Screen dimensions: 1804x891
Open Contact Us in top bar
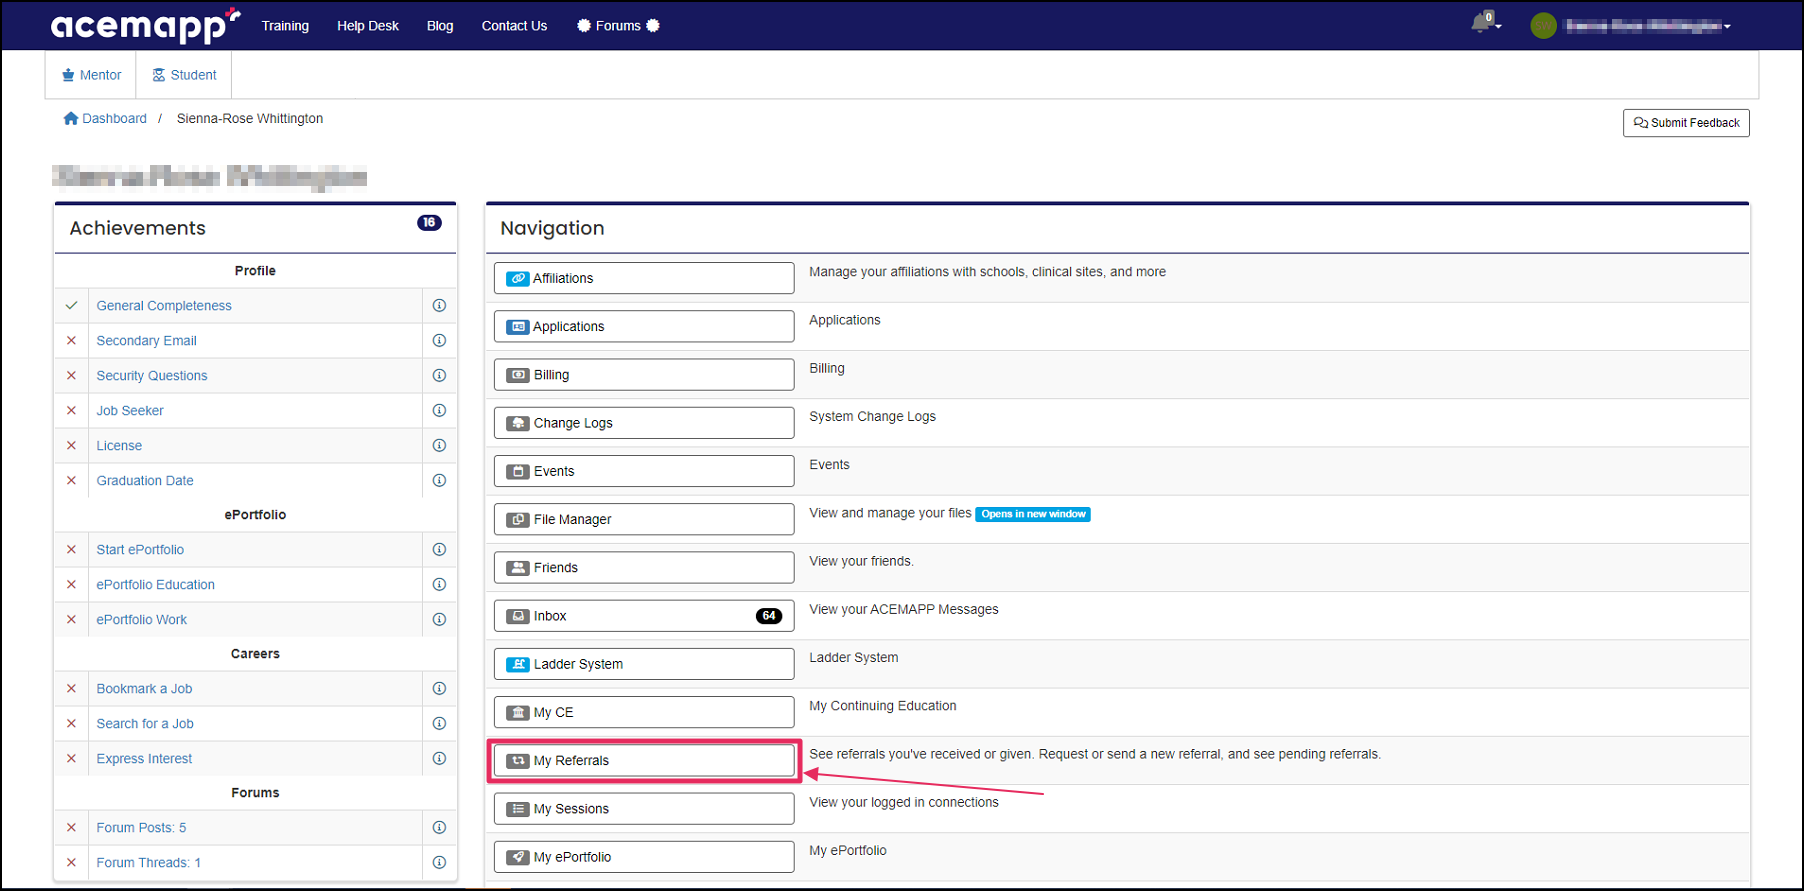click(x=514, y=26)
